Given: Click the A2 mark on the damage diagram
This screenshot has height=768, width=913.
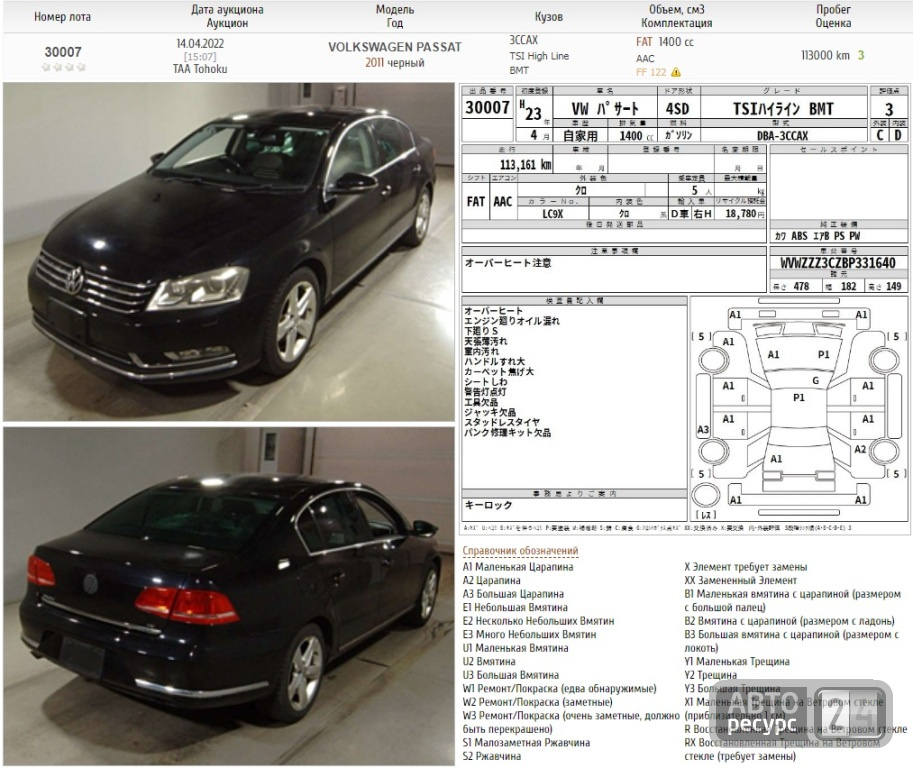Looking at the screenshot, I should click(860, 449).
